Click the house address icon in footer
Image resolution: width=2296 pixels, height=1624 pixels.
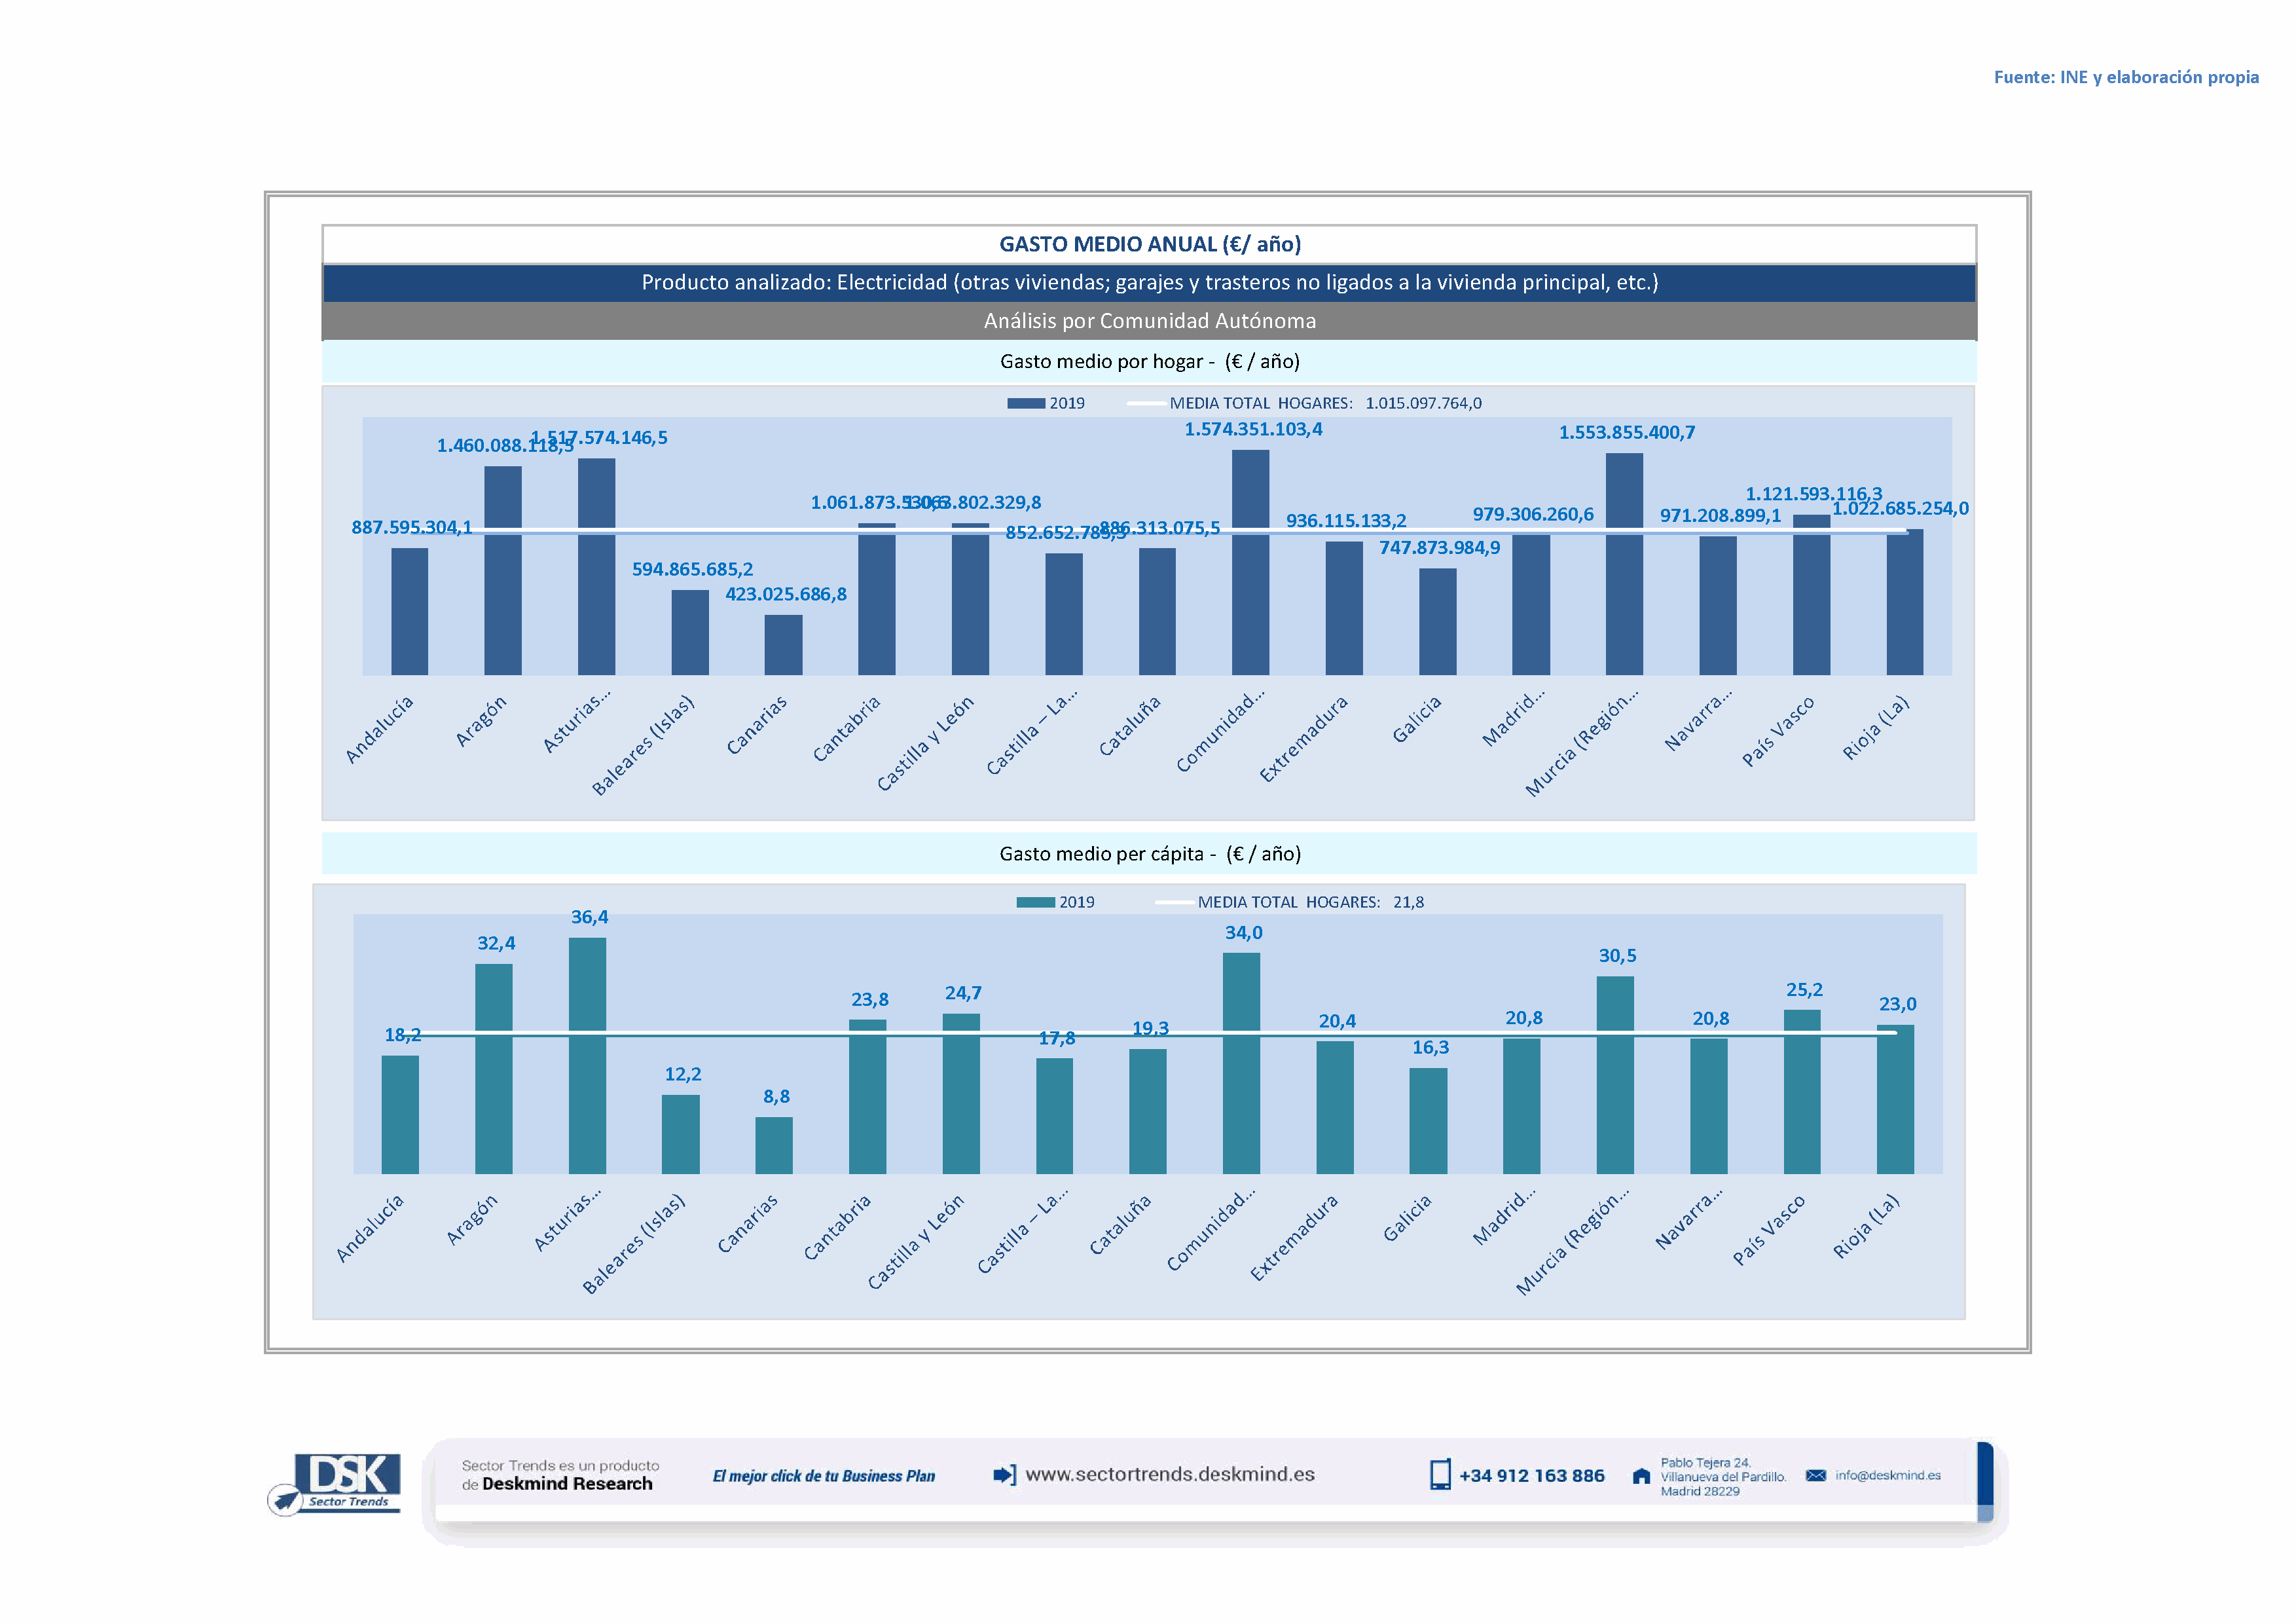pos(1641,1476)
